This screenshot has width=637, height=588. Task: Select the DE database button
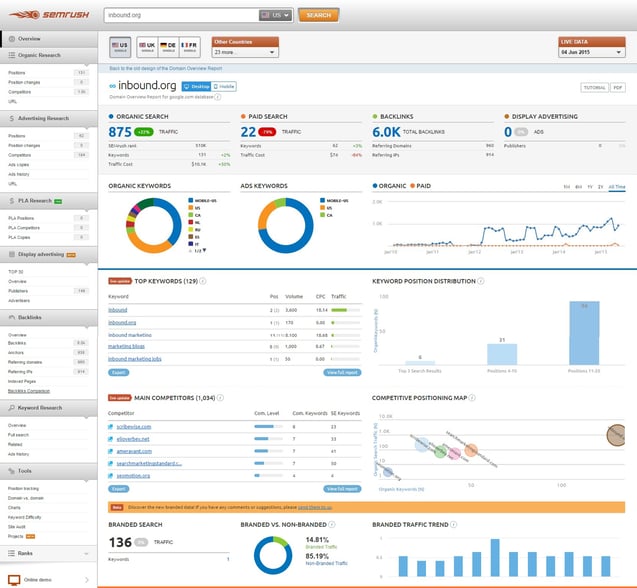[x=168, y=47]
